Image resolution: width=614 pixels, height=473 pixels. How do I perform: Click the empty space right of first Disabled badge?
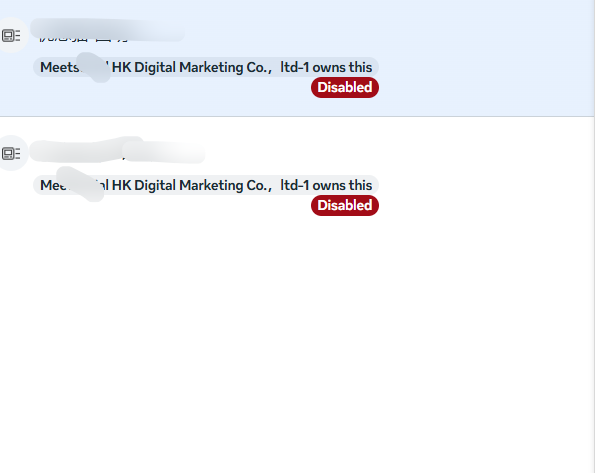pyautogui.click(x=480, y=88)
